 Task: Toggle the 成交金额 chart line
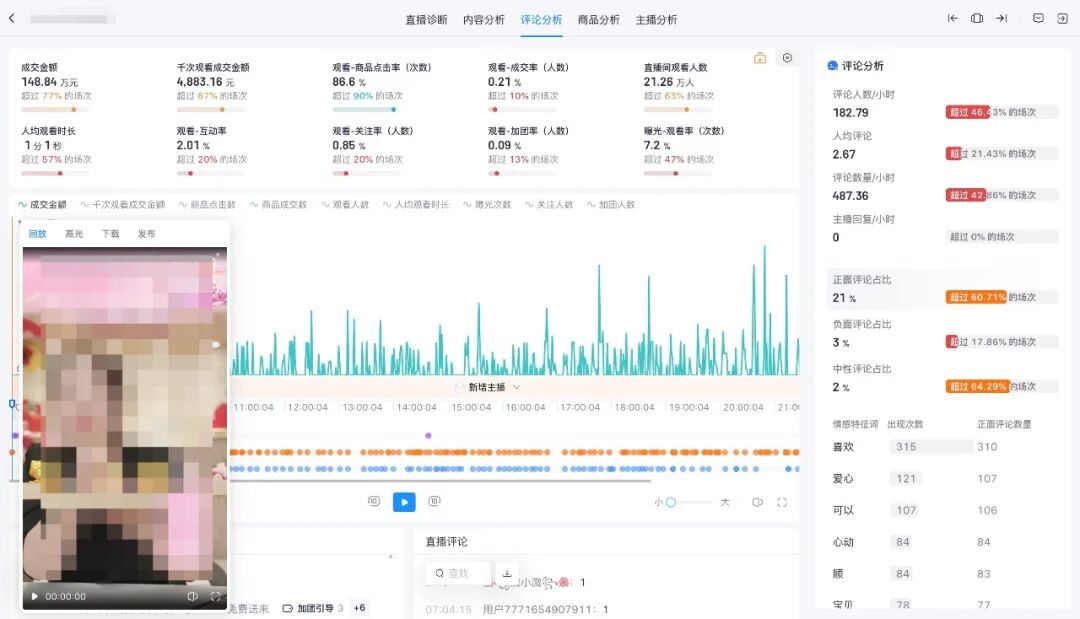pyautogui.click(x=42, y=204)
